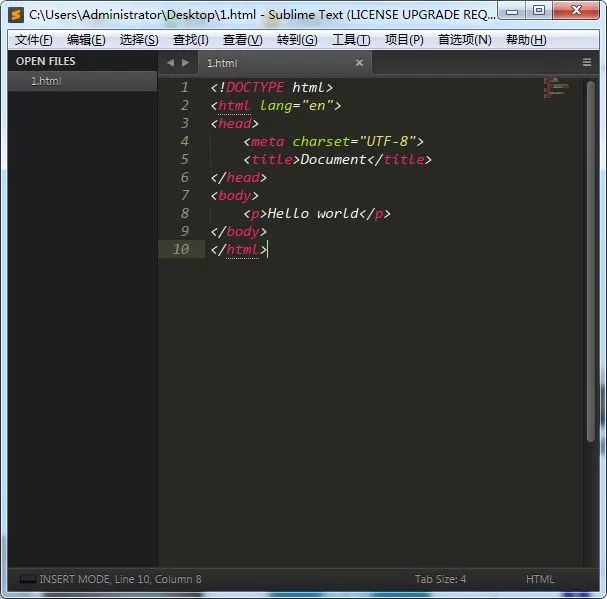Go to previous tab with left arrow
Viewport: 607px width, 599px height.
(x=170, y=62)
